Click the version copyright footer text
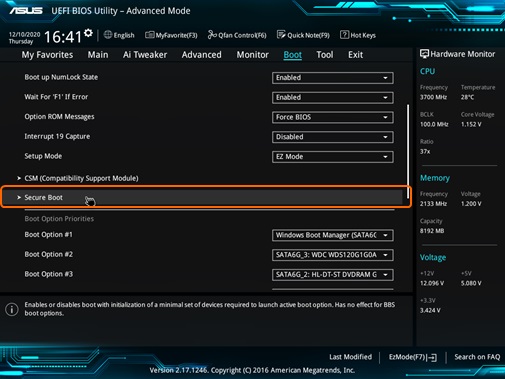Viewport: 505px width, 379px height. (x=252, y=370)
